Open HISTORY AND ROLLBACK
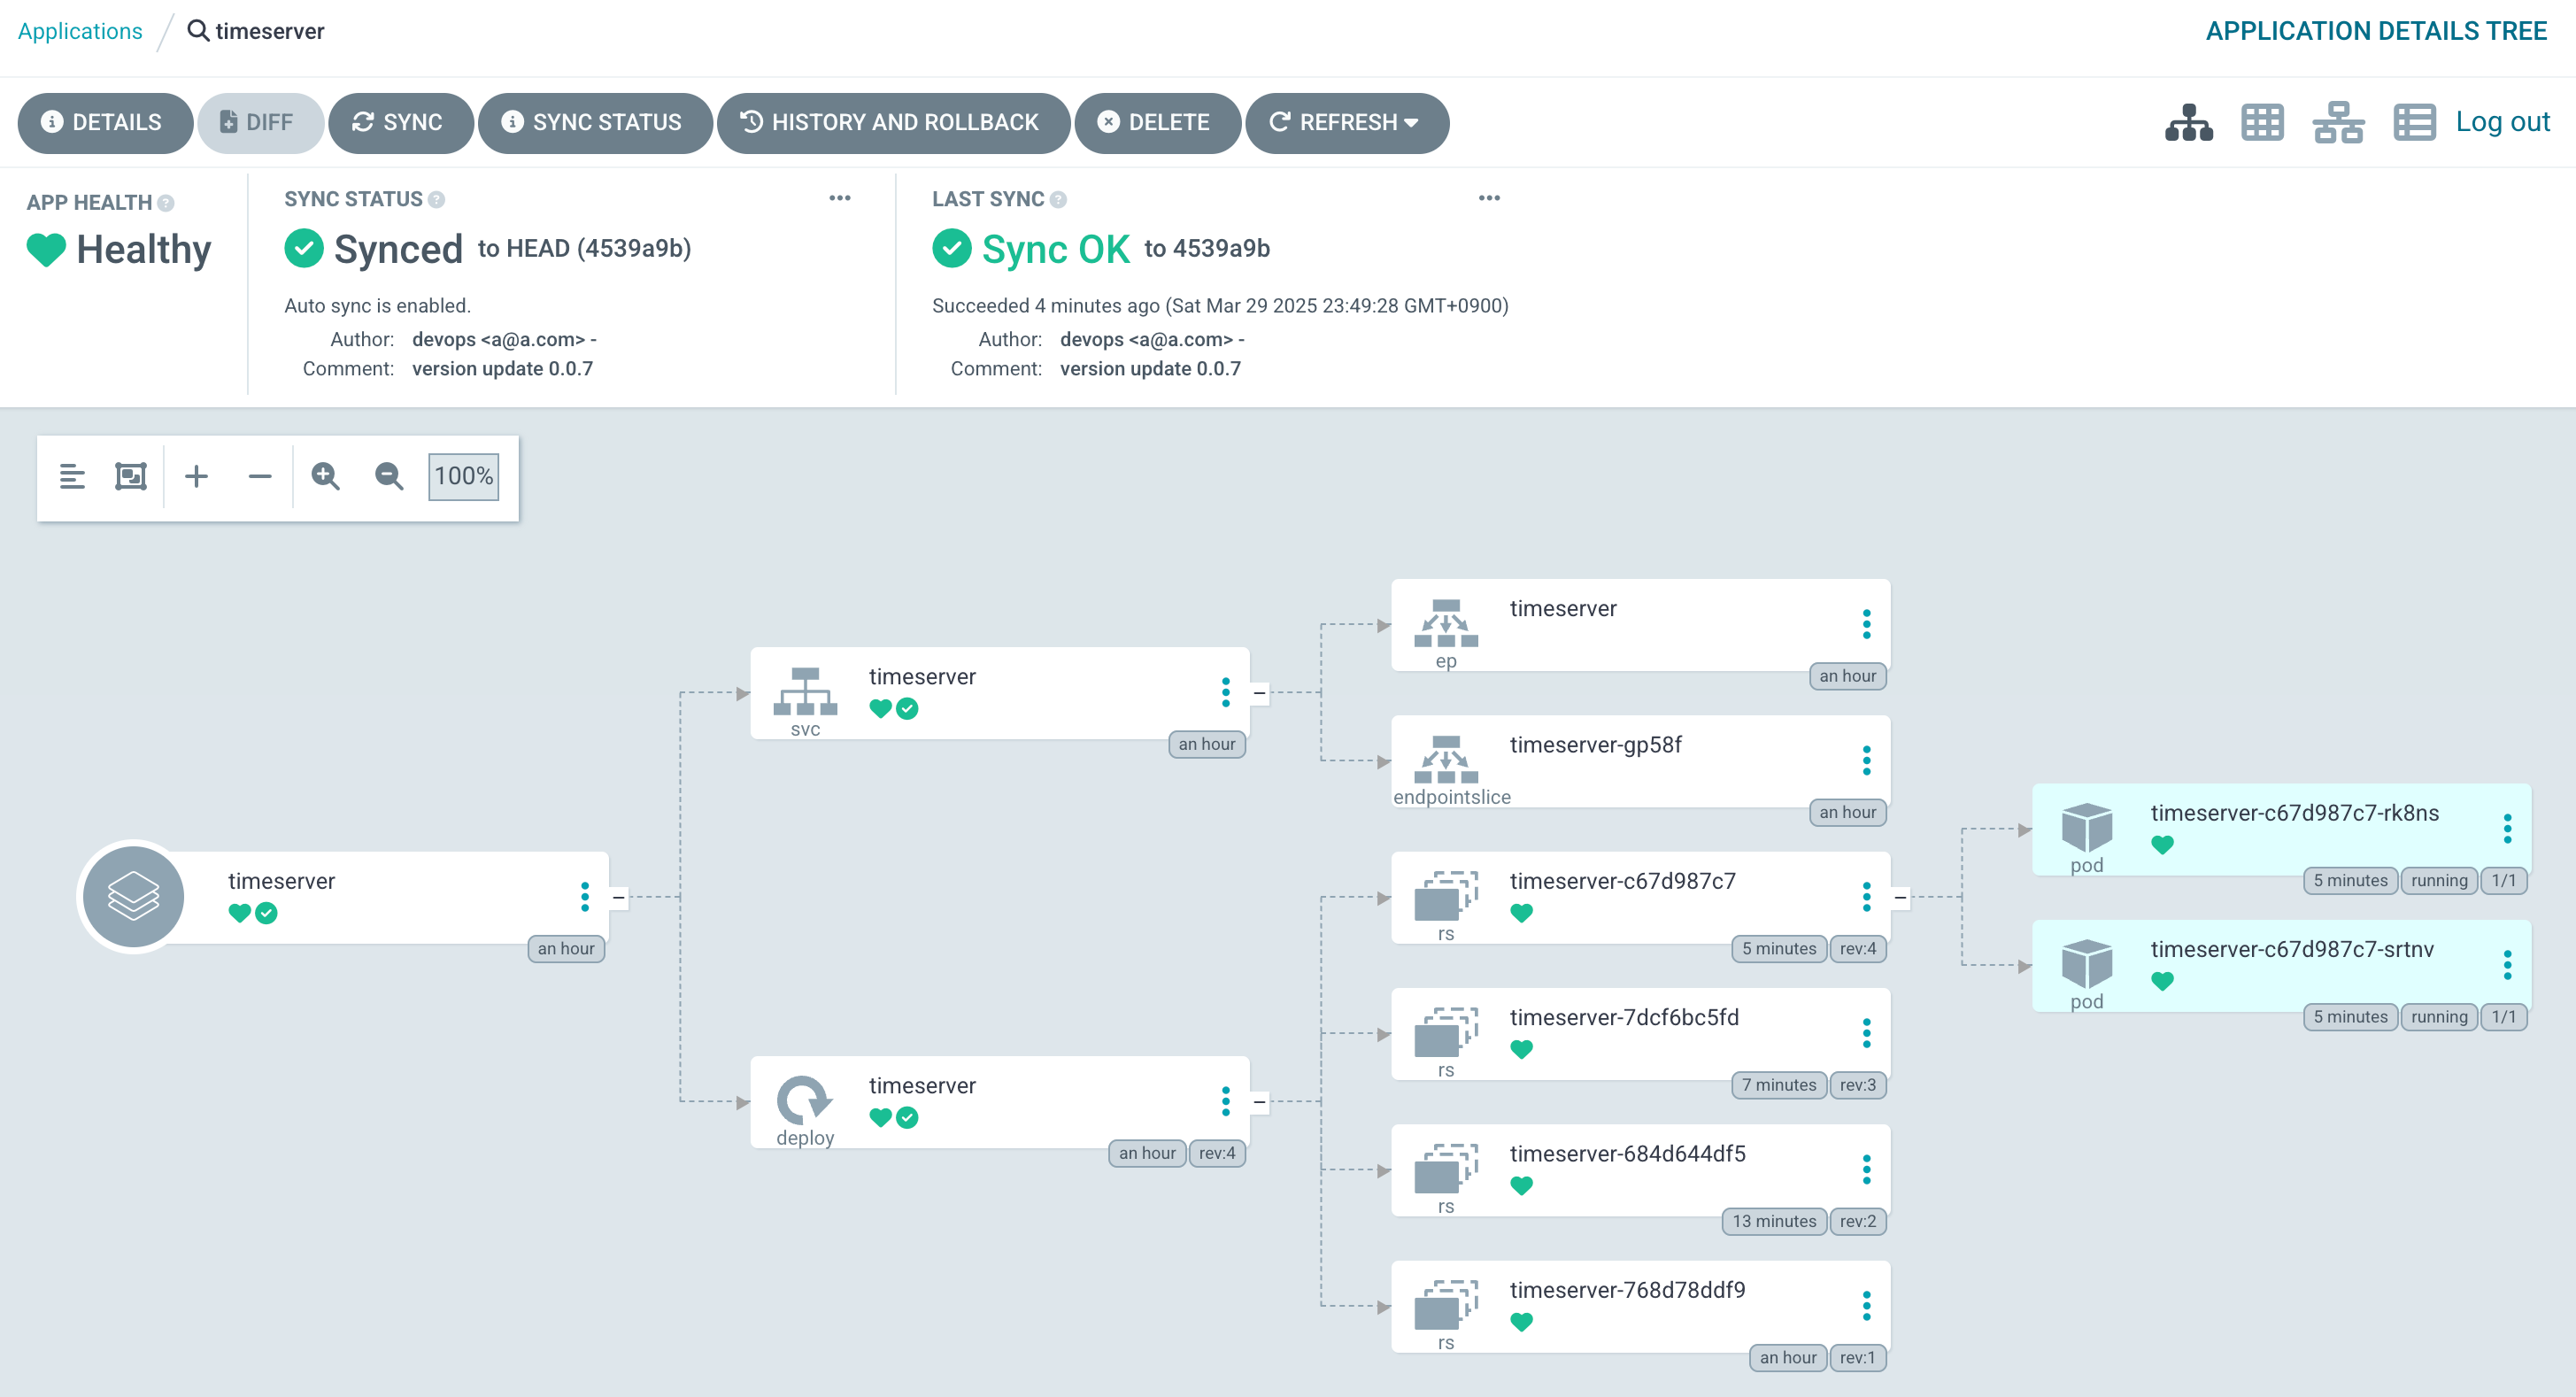The image size is (2576, 1397). 893,123
